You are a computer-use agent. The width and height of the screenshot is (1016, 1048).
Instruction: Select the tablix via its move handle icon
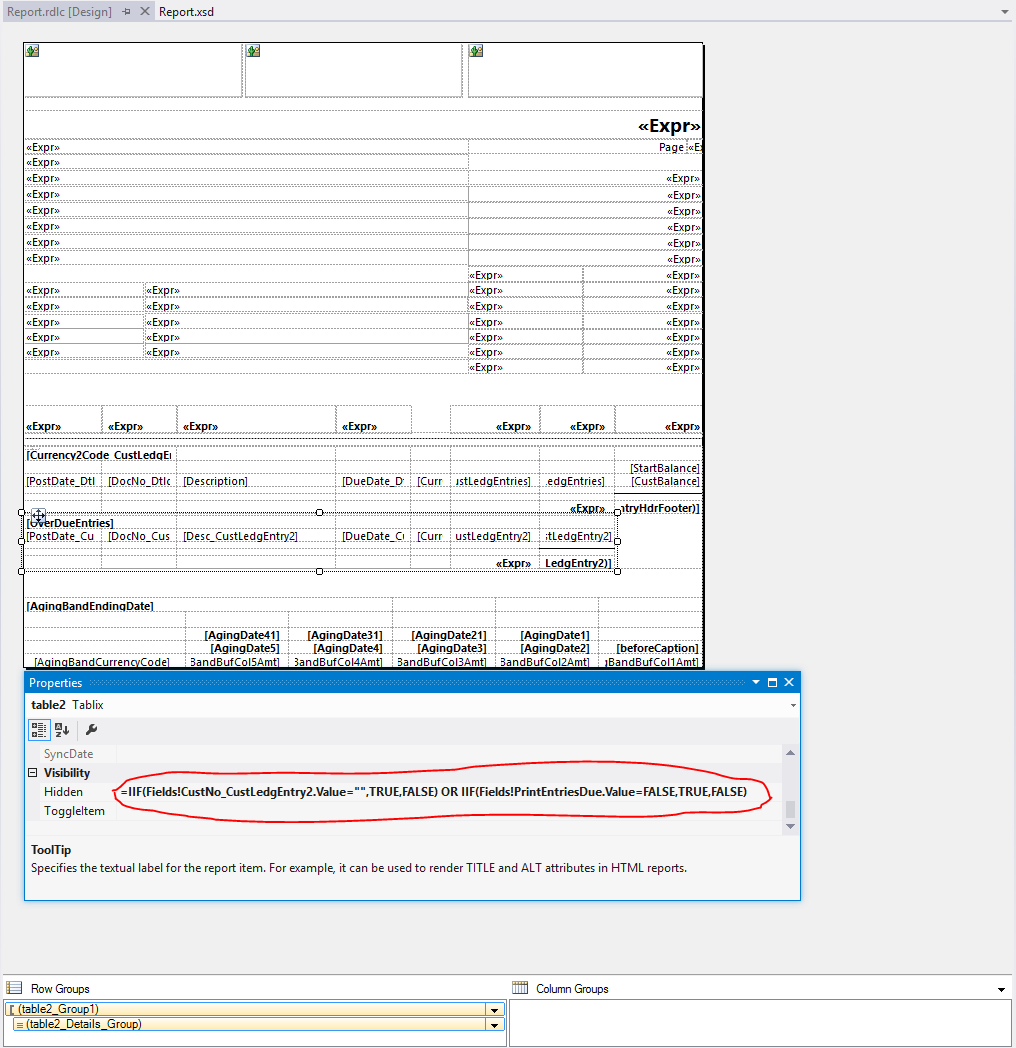click(x=39, y=513)
